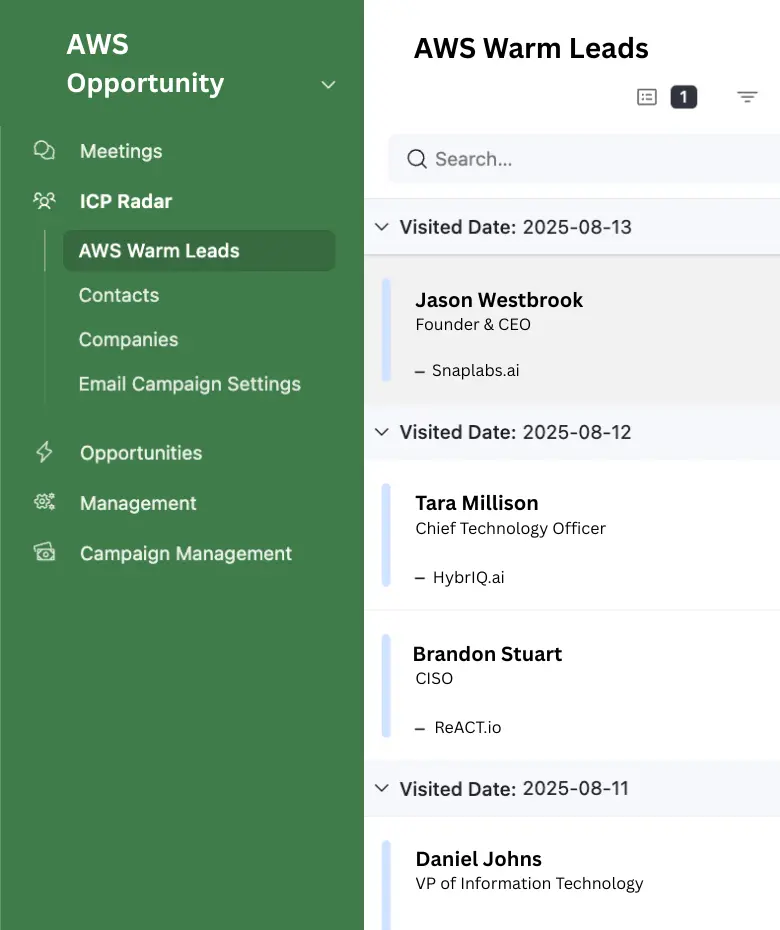Viewport: 780px width, 930px height.
Task: Open Jason Westbrook lead card
Action: click(x=572, y=330)
